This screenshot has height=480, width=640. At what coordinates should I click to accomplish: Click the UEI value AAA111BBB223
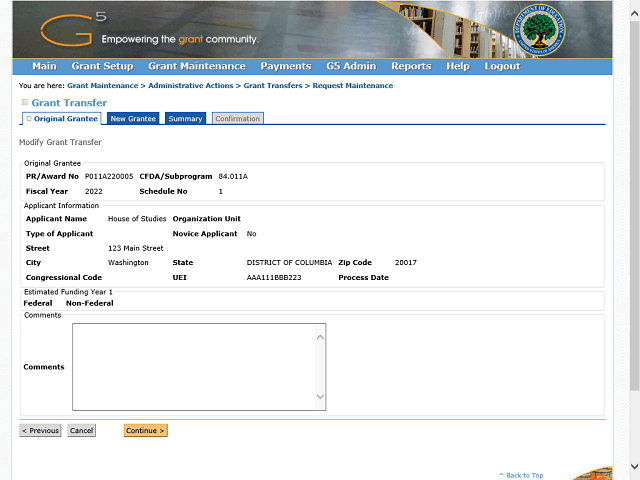(274, 278)
